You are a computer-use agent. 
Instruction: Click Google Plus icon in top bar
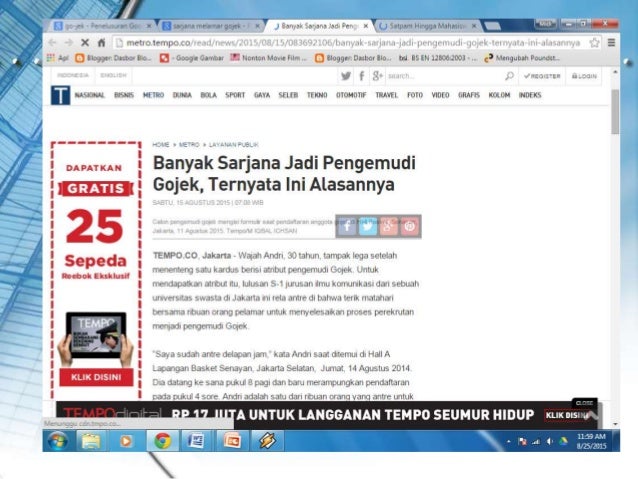pyautogui.click(x=377, y=76)
